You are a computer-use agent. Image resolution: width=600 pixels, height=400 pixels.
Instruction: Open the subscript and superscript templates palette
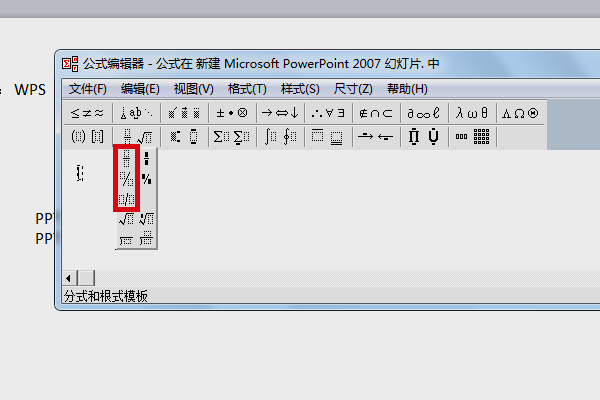pyautogui.click(x=184, y=136)
